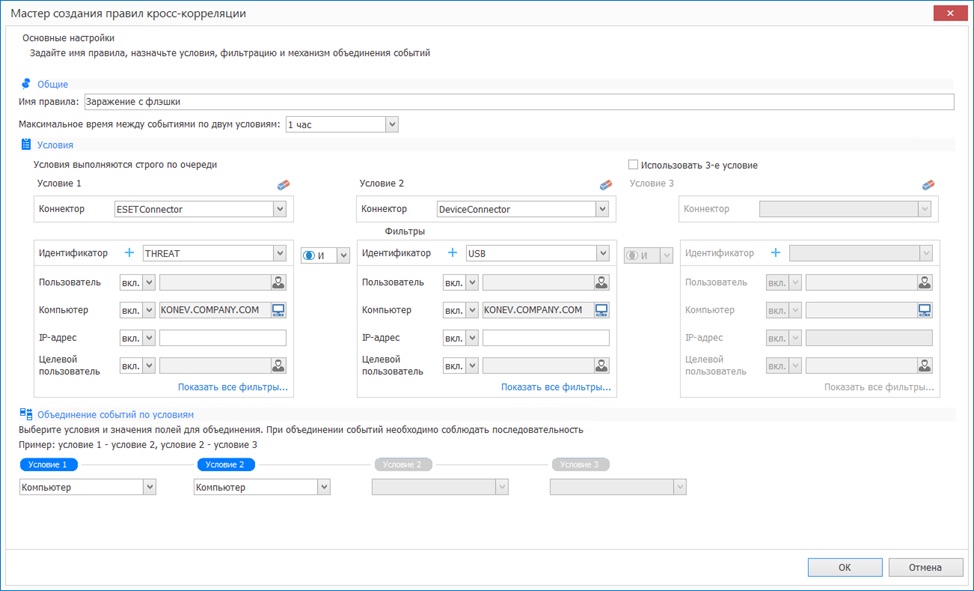Click computer picker icon in Условие 2 Компьютер
This screenshot has width=974, height=591.
tap(602, 310)
